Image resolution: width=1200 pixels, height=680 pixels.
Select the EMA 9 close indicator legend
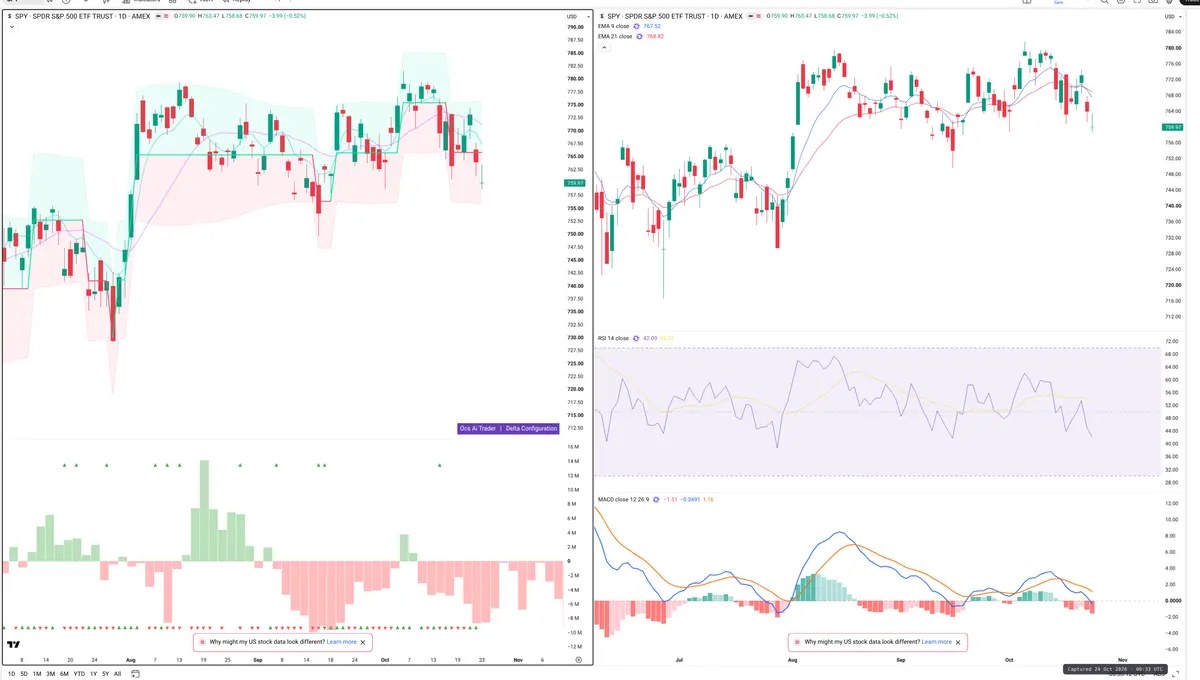[614, 26]
